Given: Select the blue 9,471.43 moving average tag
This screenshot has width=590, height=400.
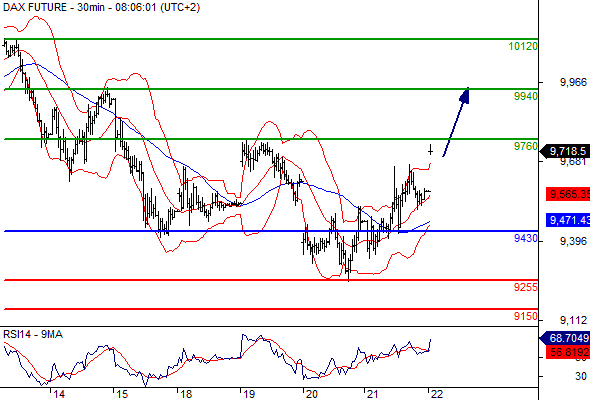Looking at the screenshot, I should pyautogui.click(x=568, y=220).
